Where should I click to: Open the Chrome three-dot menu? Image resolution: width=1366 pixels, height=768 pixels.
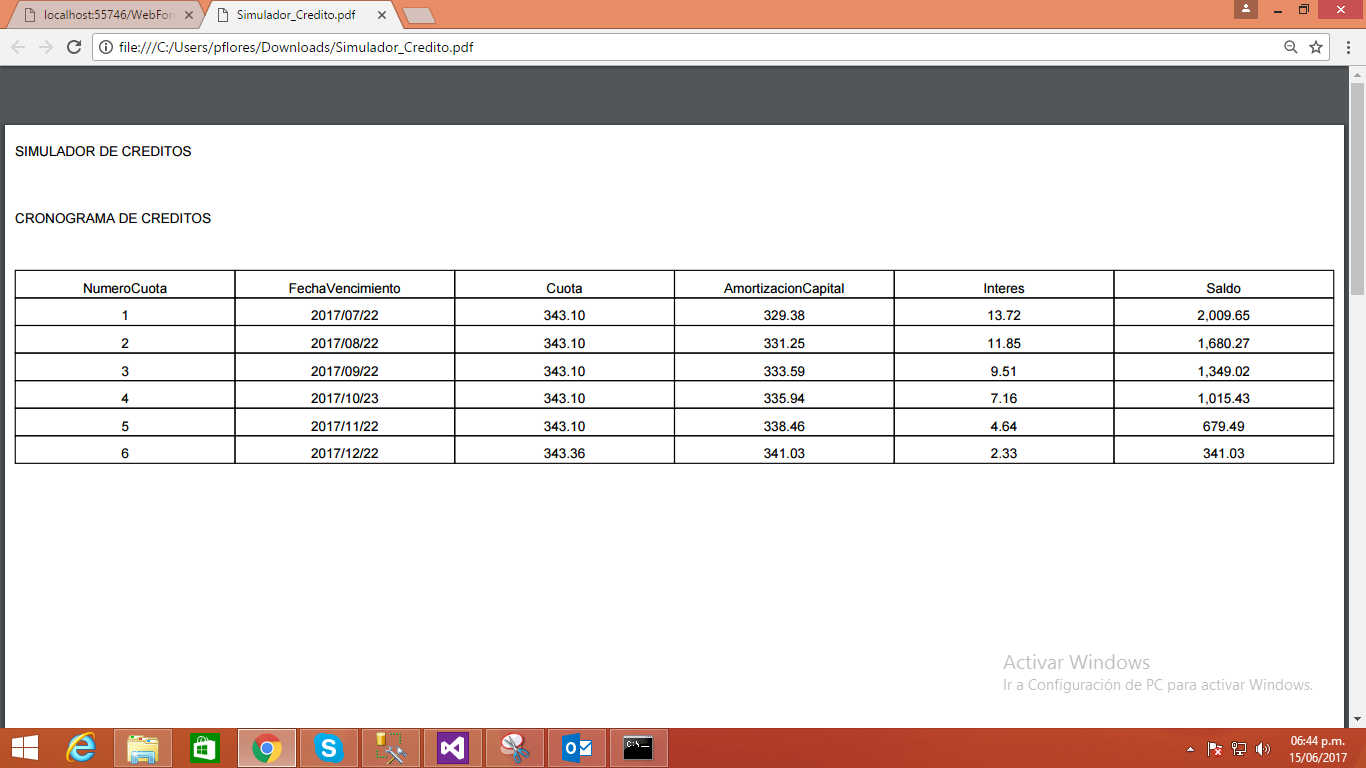coord(1347,47)
